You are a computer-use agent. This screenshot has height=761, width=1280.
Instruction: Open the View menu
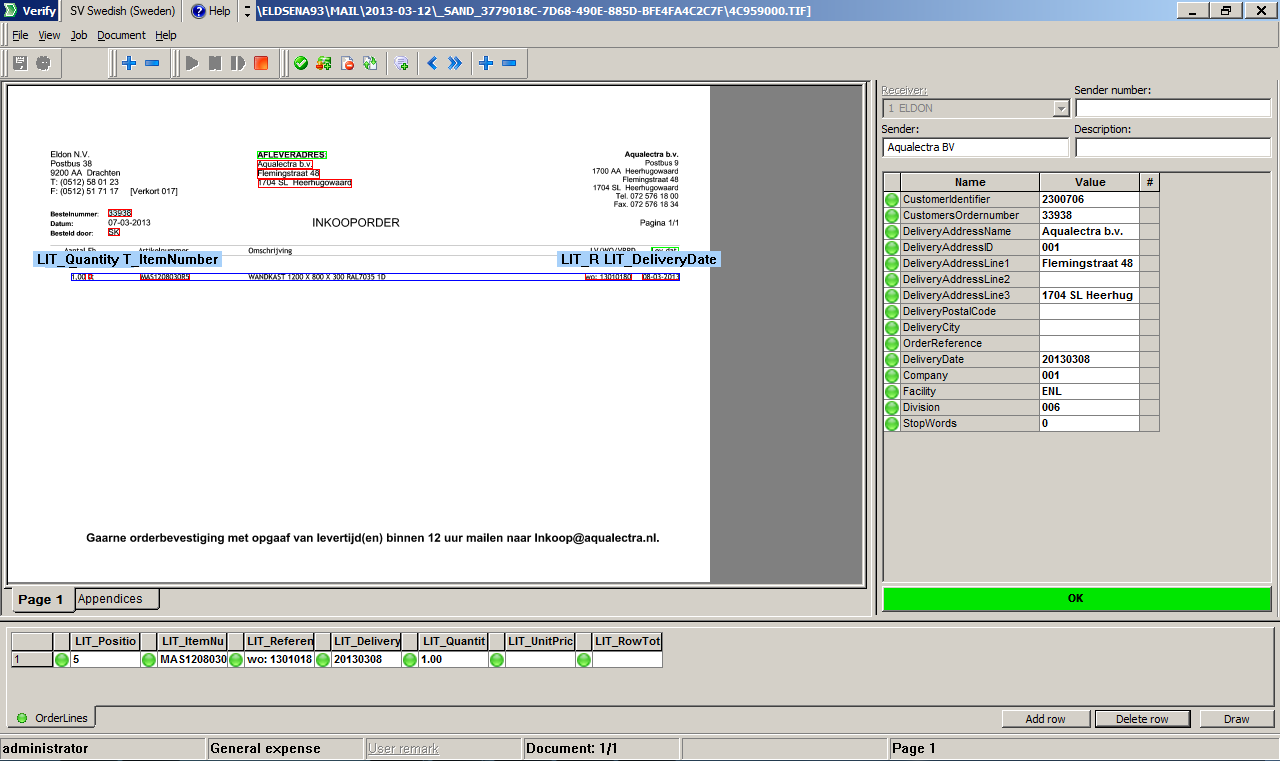point(50,35)
